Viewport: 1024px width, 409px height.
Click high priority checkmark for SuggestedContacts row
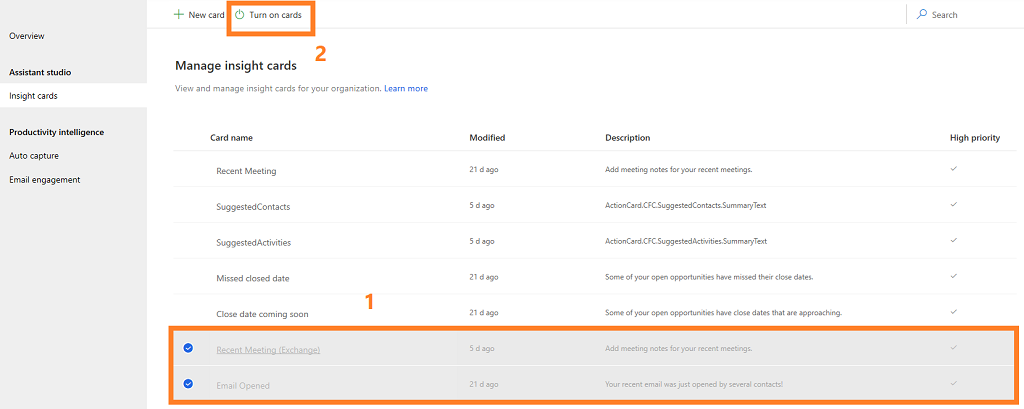click(x=954, y=205)
